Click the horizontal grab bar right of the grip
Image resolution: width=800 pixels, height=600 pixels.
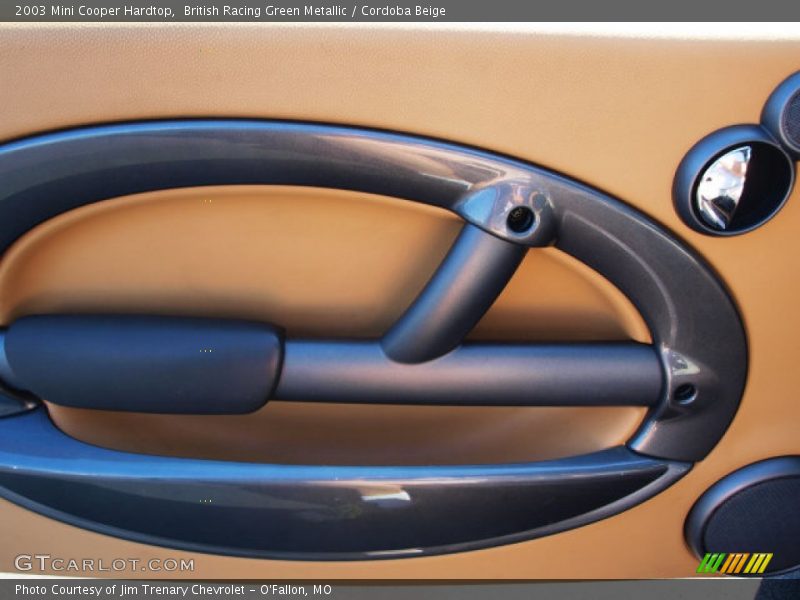click(x=470, y=373)
